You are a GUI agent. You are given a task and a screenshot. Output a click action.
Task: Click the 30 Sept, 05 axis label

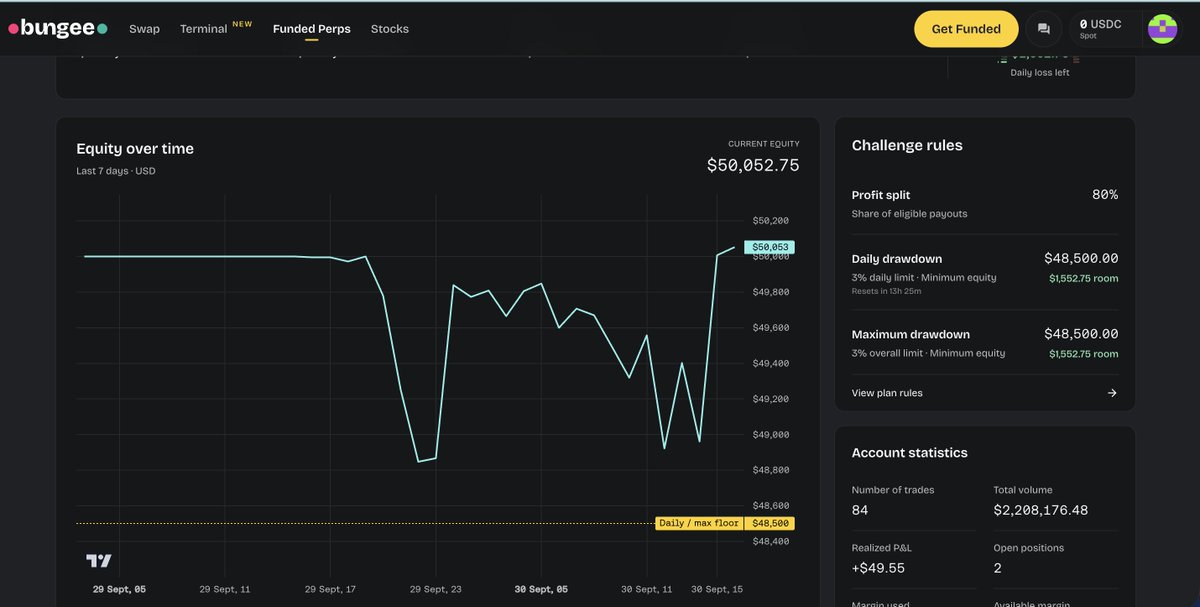[541, 590]
